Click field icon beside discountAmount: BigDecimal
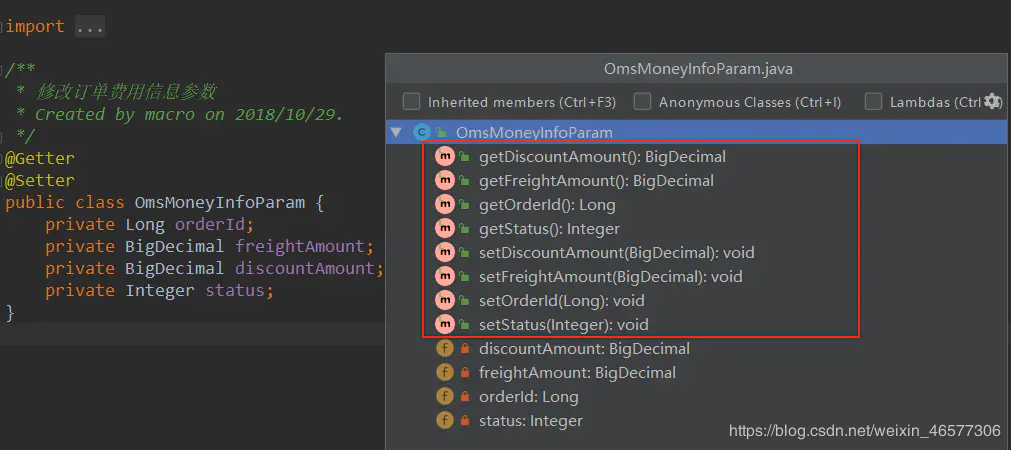Viewport: 1011px width, 450px height. 445,349
